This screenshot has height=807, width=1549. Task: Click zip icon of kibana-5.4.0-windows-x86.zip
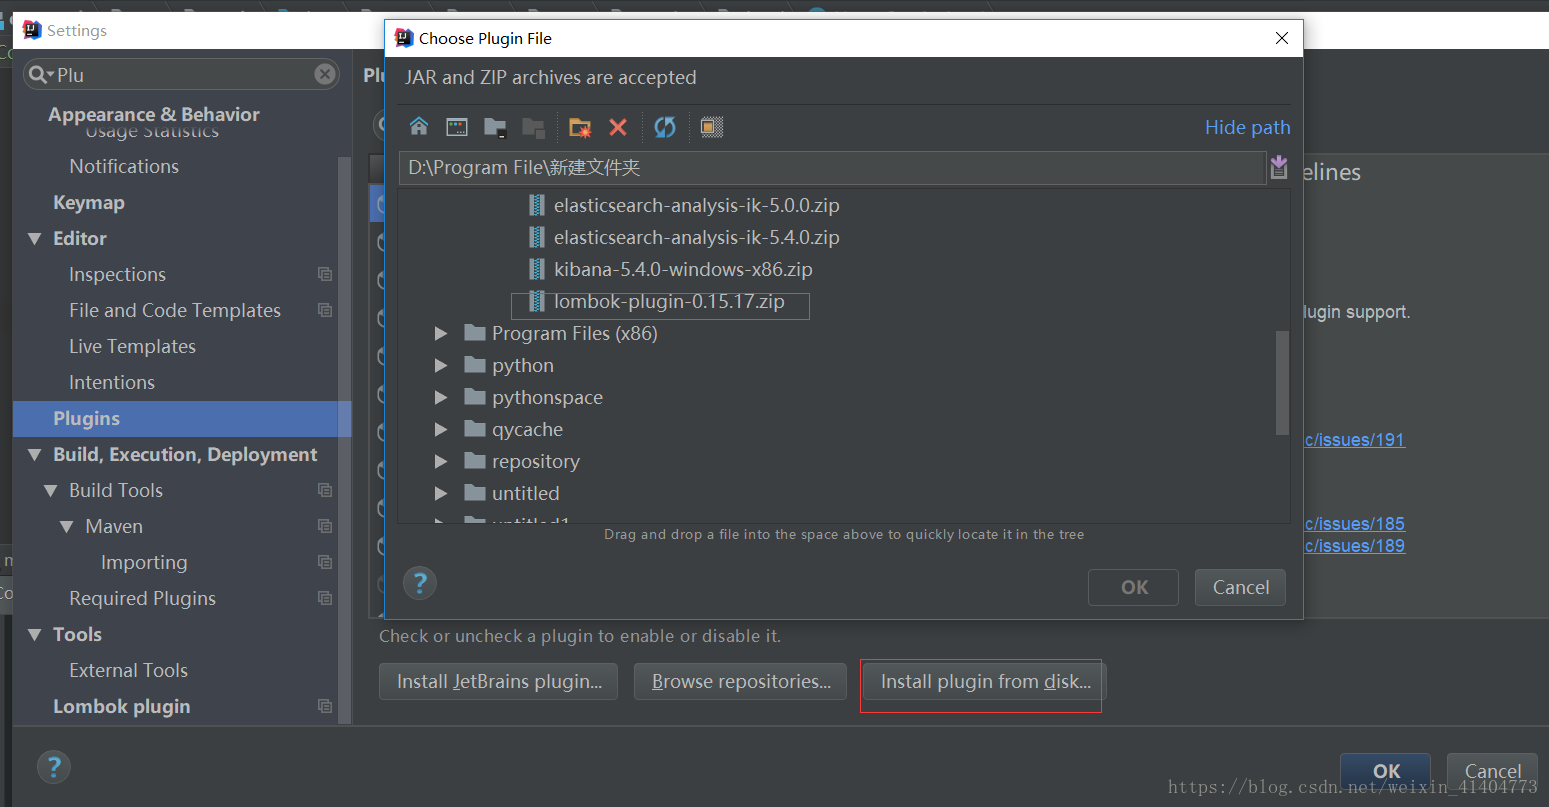tap(537, 269)
